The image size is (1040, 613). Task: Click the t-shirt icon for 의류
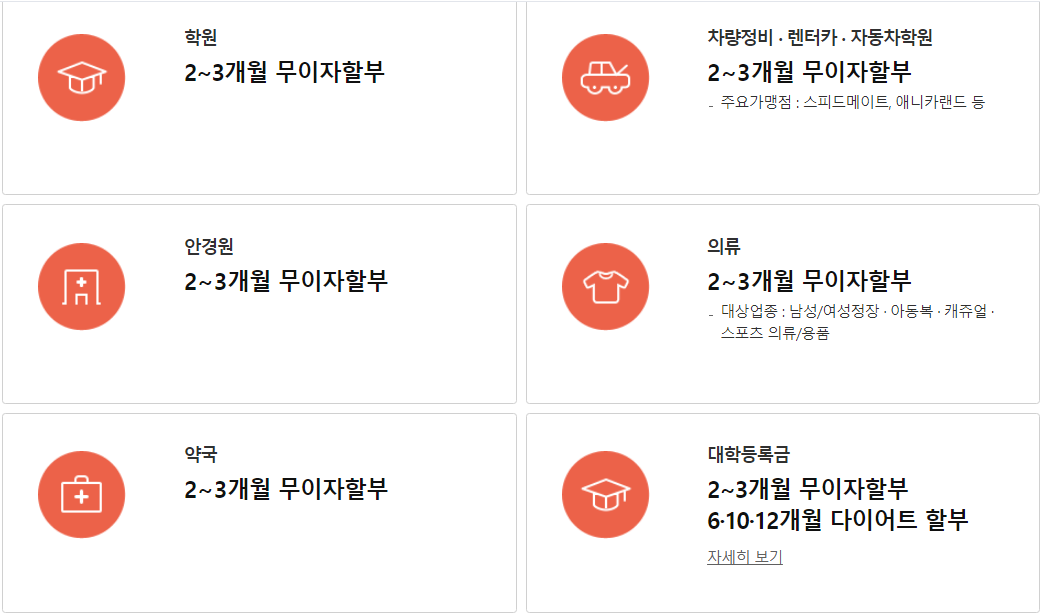pyautogui.click(x=606, y=287)
